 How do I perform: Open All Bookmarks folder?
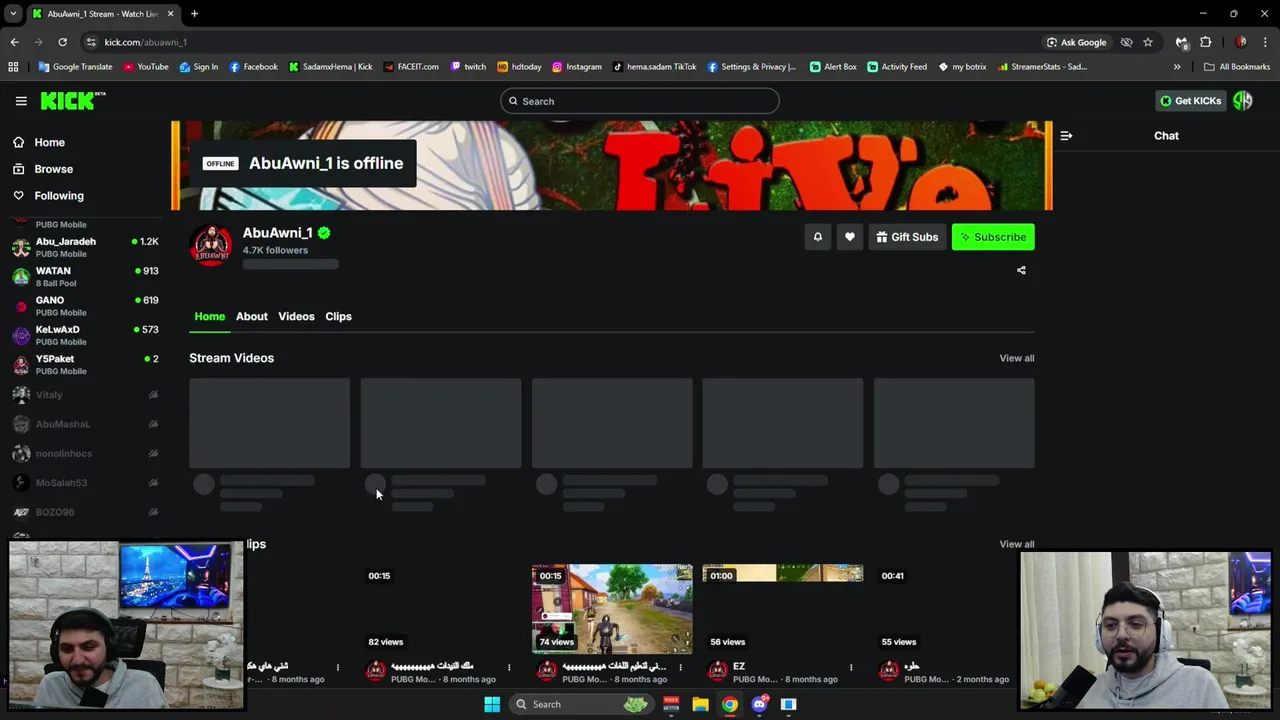point(1237,67)
